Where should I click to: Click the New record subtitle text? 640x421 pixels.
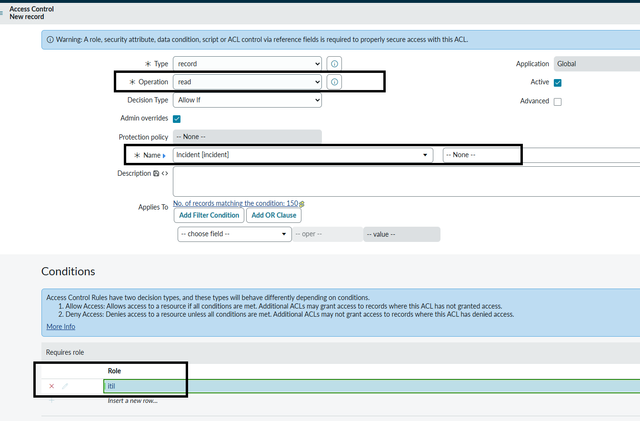27,17
